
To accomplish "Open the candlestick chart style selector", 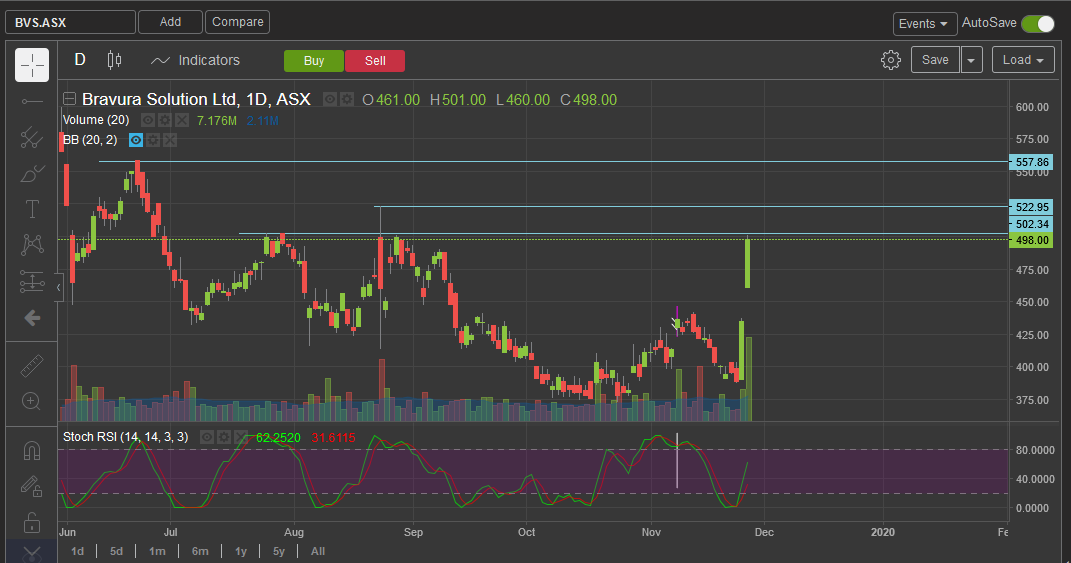I will pos(115,60).
